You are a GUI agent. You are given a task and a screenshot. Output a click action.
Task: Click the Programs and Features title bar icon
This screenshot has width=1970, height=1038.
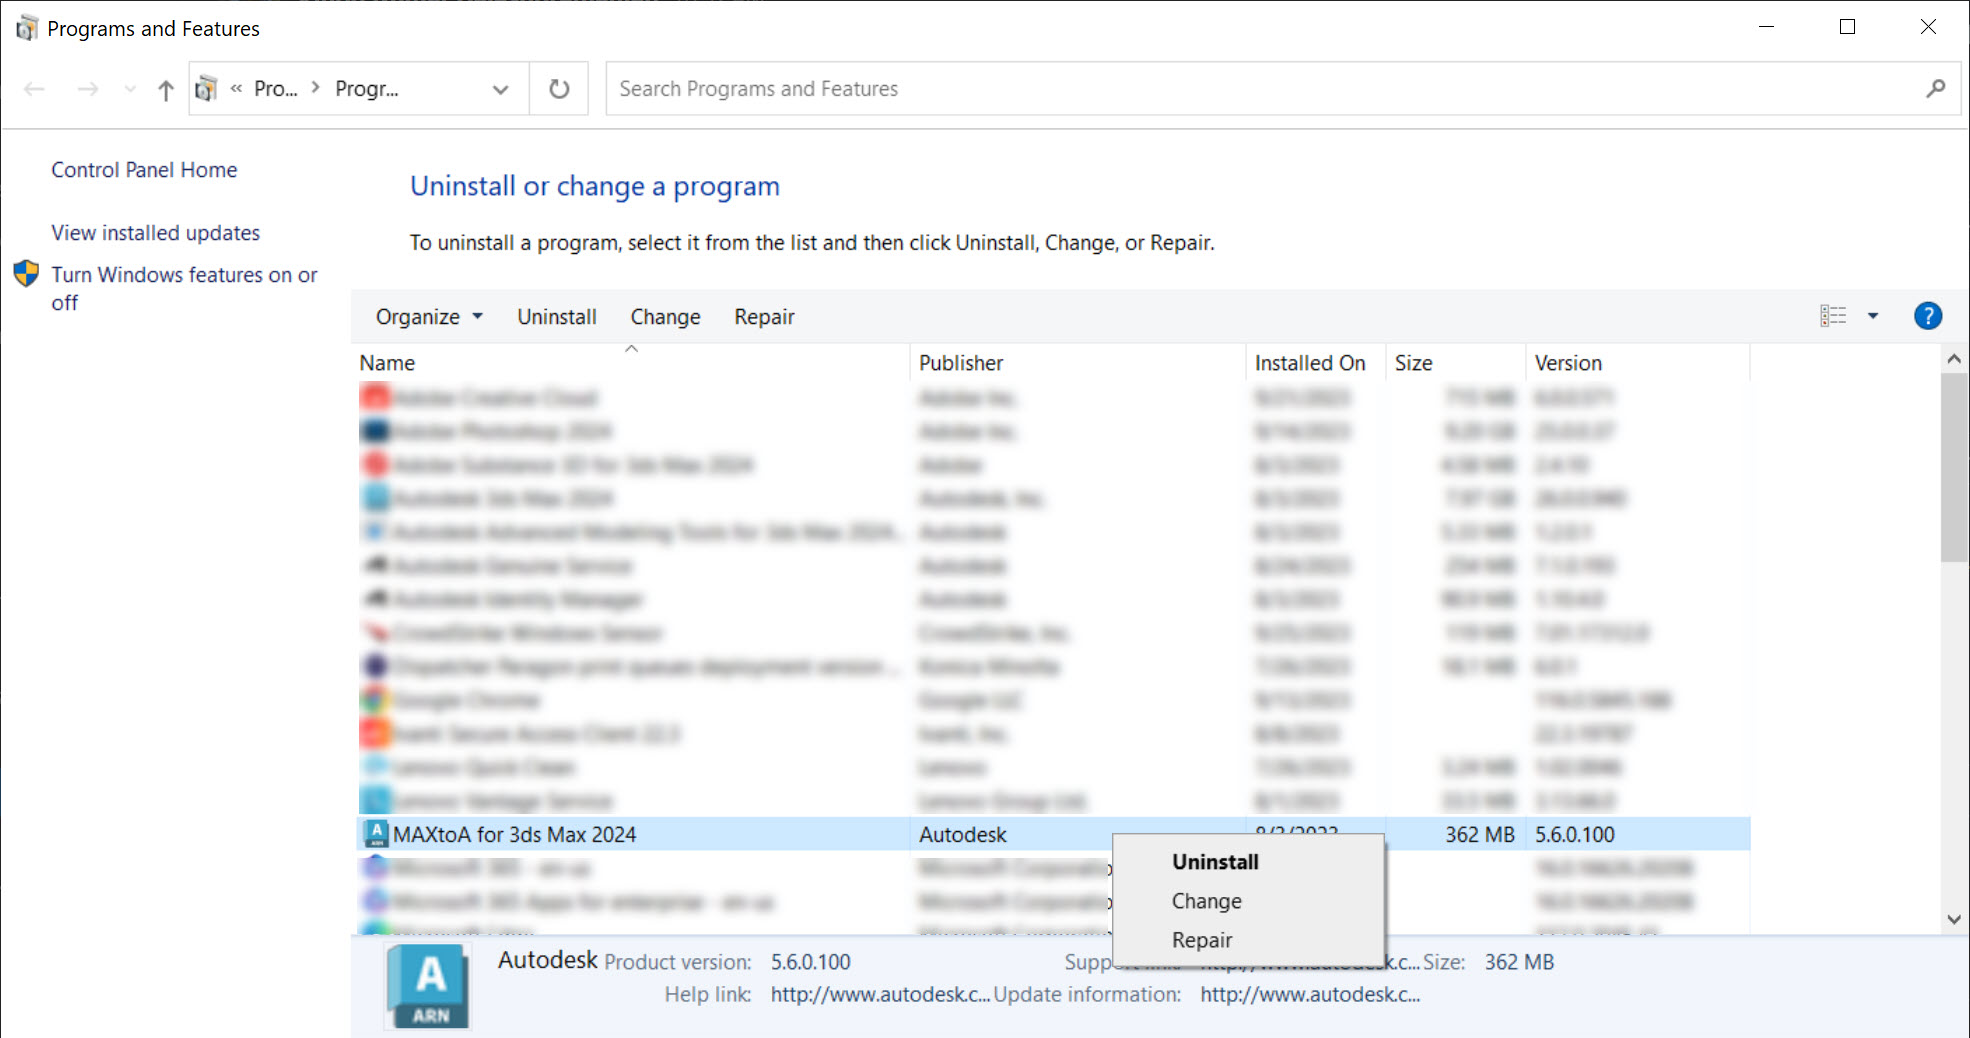(x=24, y=27)
